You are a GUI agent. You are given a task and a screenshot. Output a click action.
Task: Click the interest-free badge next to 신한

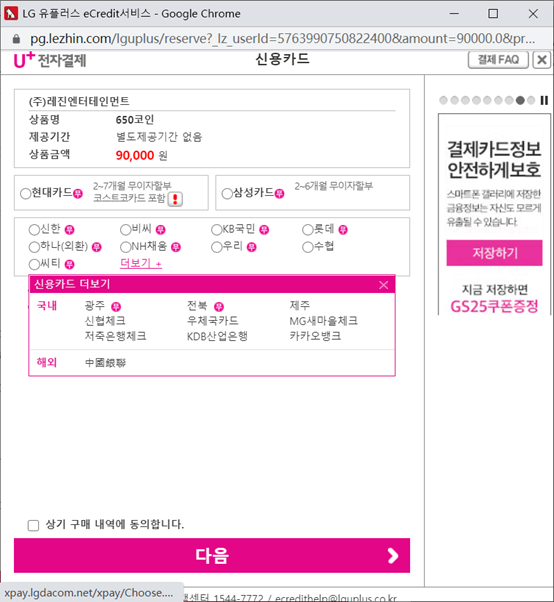69,230
